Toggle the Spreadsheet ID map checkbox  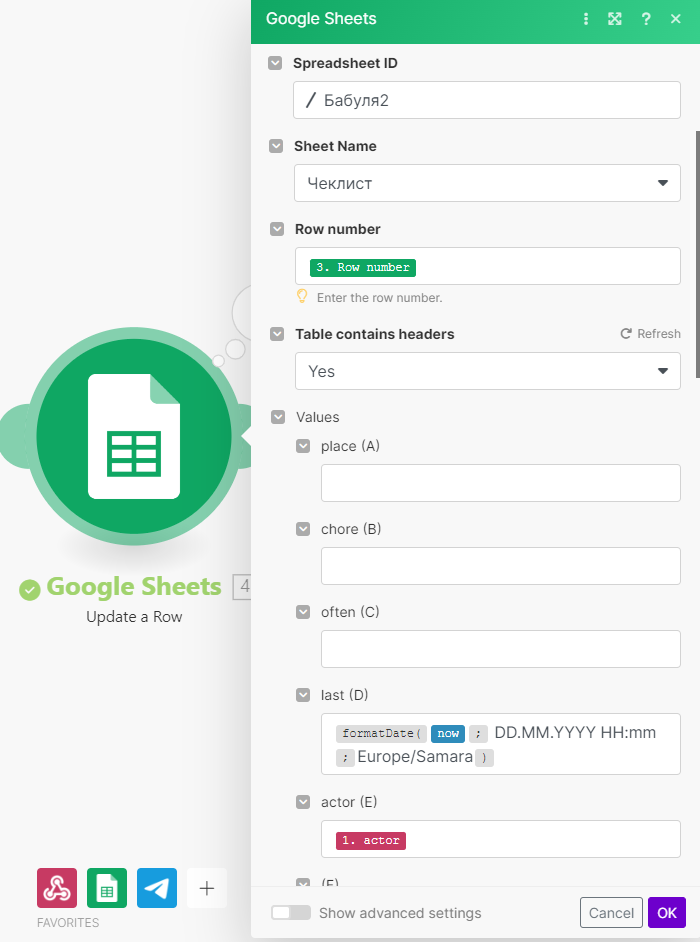pyautogui.click(x=275, y=63)
